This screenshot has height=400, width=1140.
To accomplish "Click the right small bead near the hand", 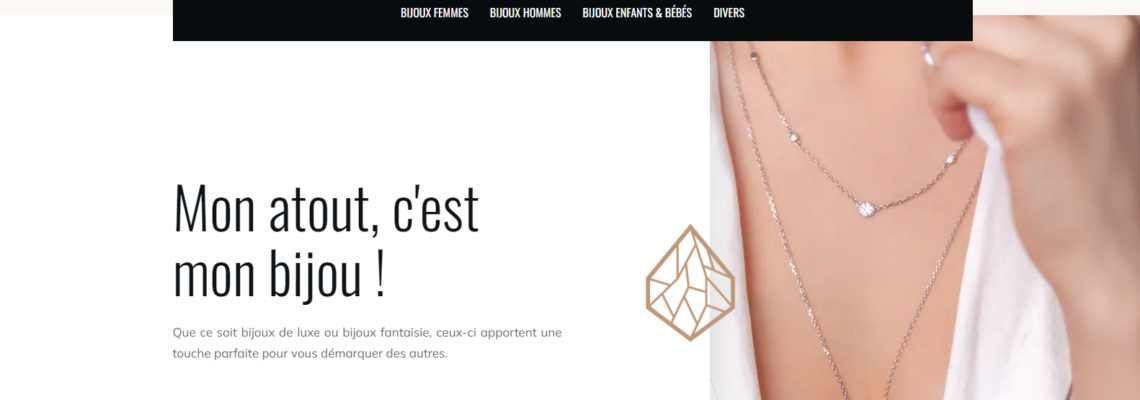I will [x=950, y=159].
